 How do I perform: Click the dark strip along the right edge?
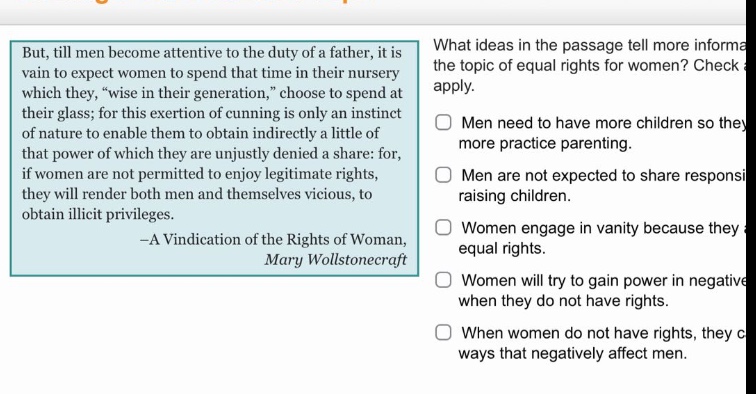(x=751, y=197)
